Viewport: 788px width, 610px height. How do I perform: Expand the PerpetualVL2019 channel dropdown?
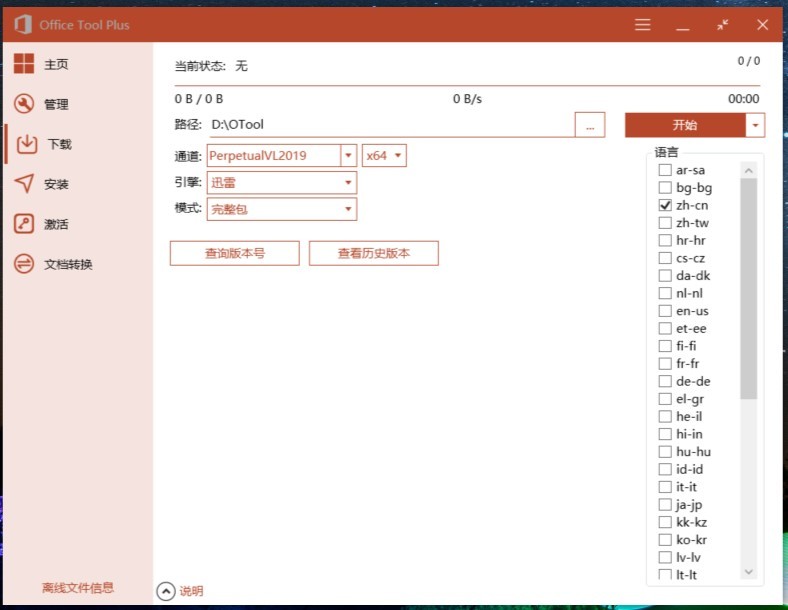click(x=348, y=155)
